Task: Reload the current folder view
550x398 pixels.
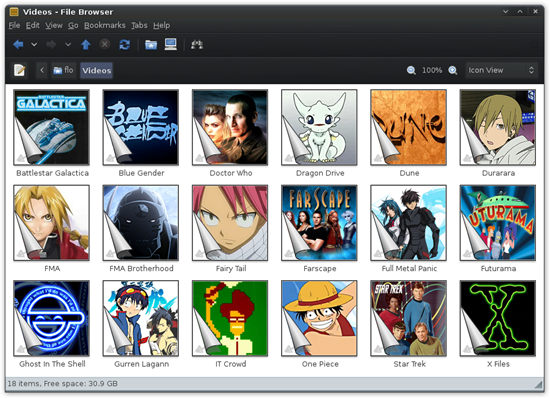Action: pyautogui.click(x=125, y=45)
